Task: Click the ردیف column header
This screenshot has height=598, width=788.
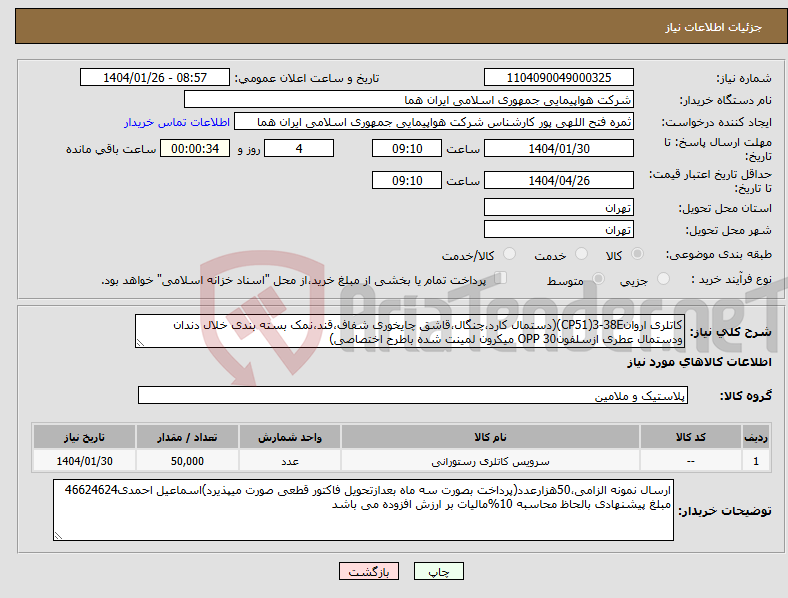Action: coord(756,437)
